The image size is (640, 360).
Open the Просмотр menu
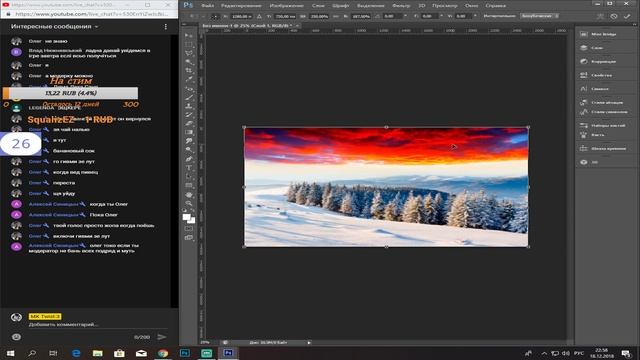coord(445,6)
